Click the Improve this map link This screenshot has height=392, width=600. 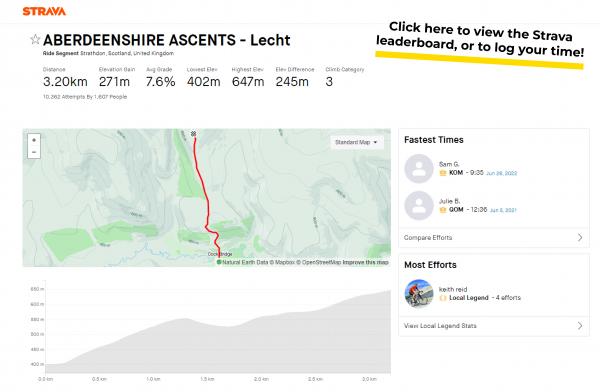365,262
